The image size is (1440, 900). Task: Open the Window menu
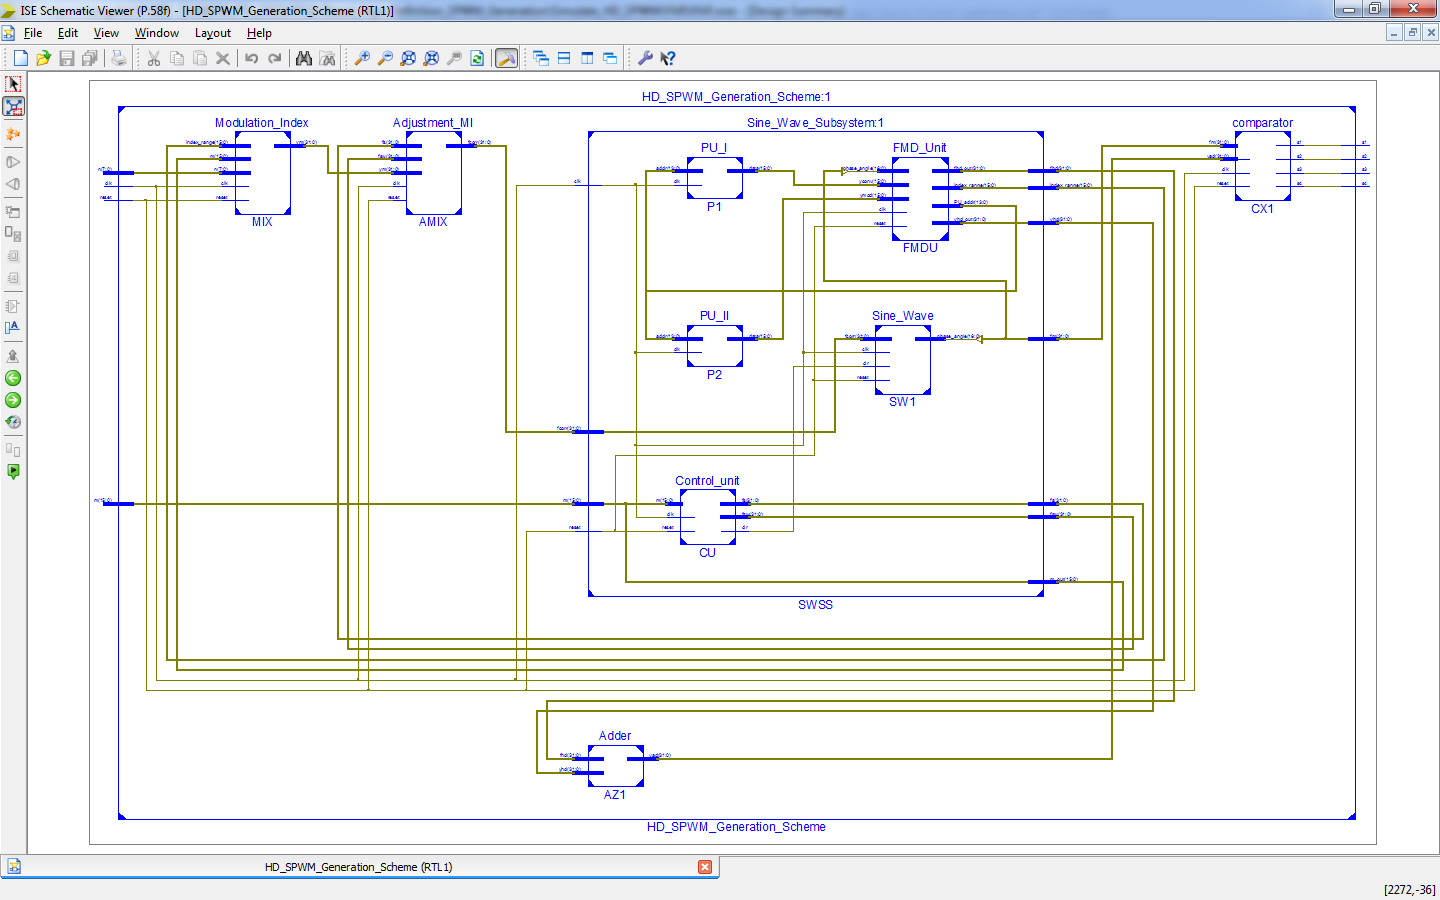157,33
